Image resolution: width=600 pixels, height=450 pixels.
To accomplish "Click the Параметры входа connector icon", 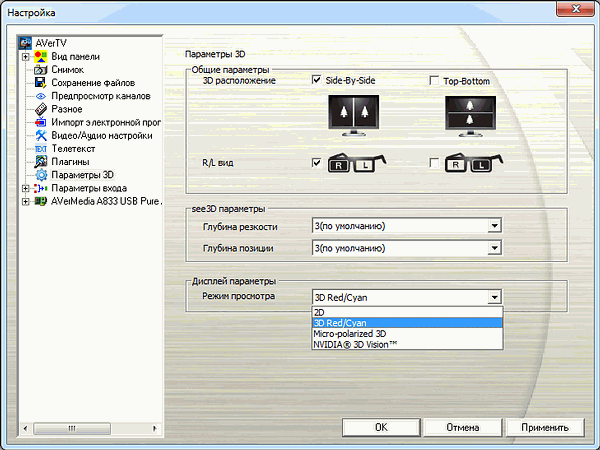I will 41,188.
